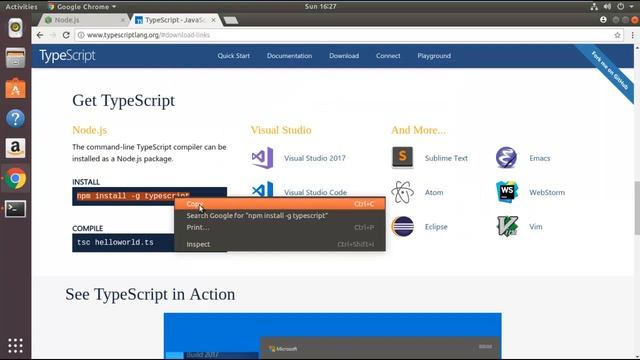
Task: Click the 'Get TypeScript' heading
Action: [x=123, y=100]
